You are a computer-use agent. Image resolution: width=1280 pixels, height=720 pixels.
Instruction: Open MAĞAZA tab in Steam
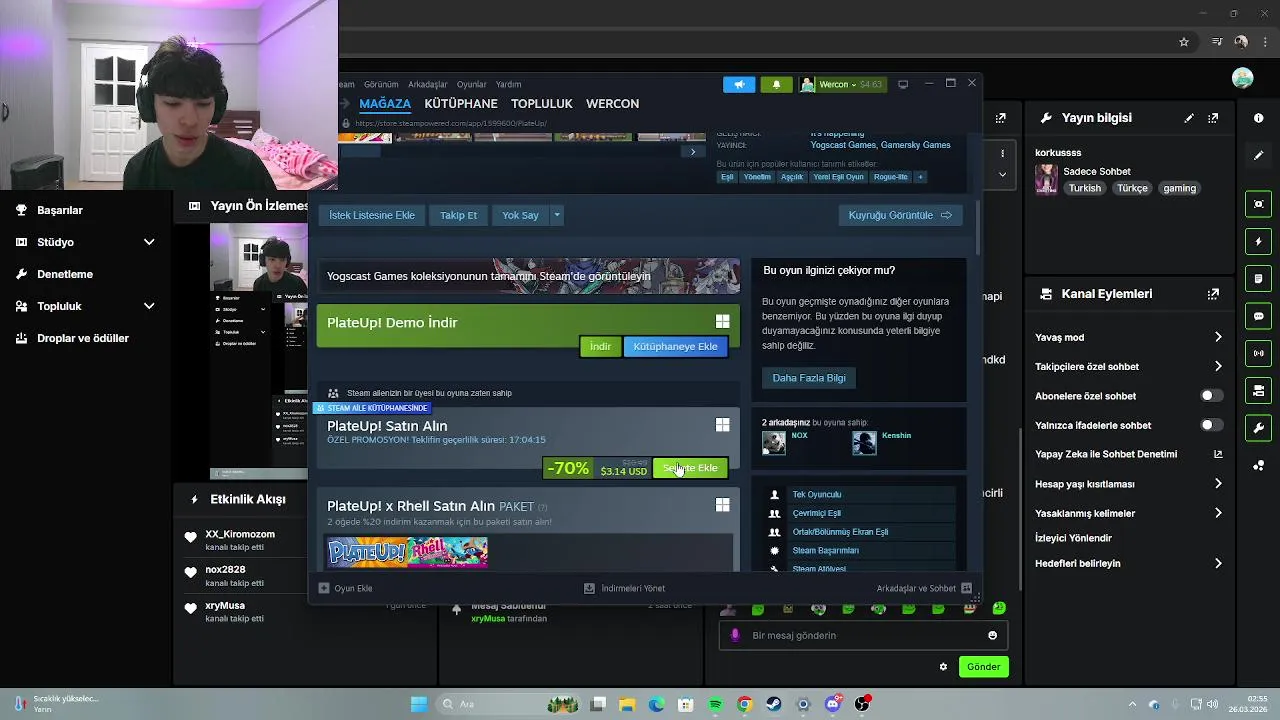click(x=385, y=103)
